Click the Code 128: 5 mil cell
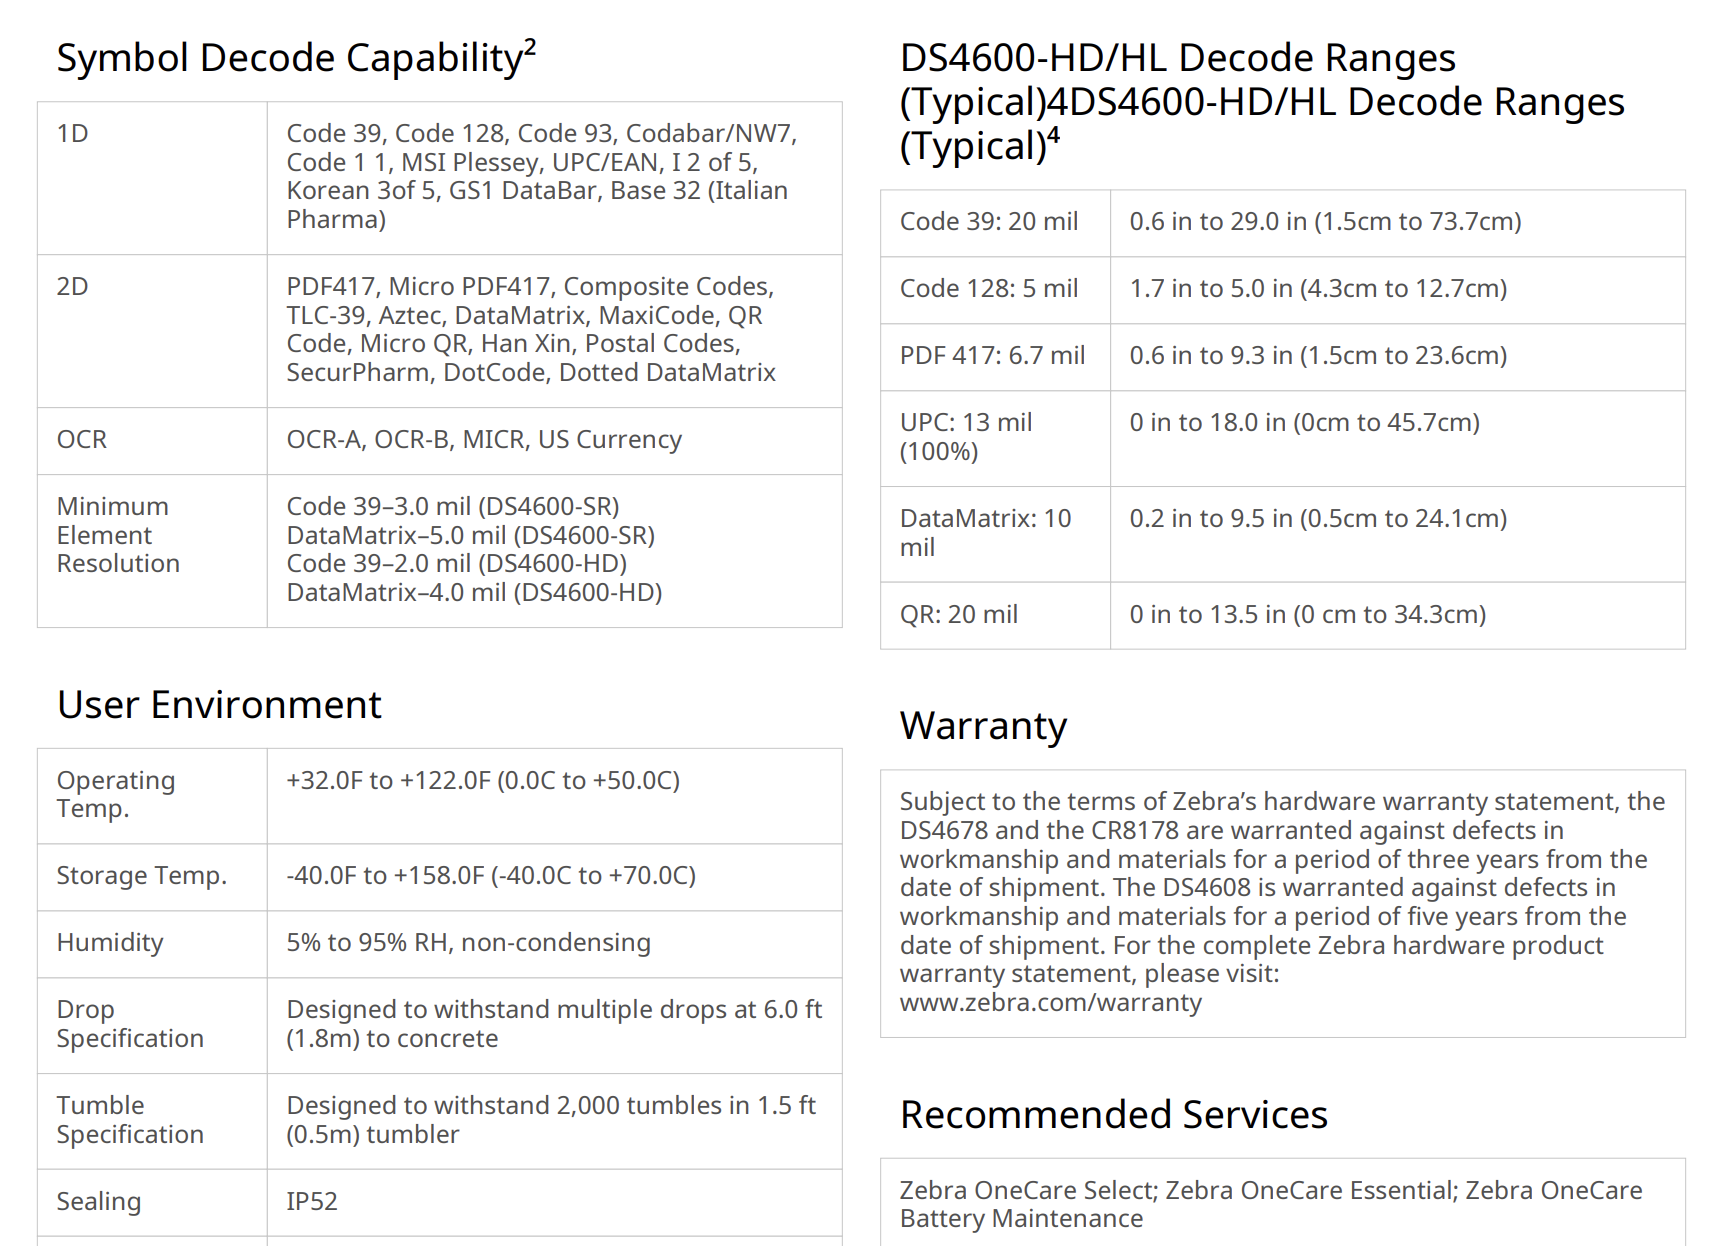 [x=989, y=289]
